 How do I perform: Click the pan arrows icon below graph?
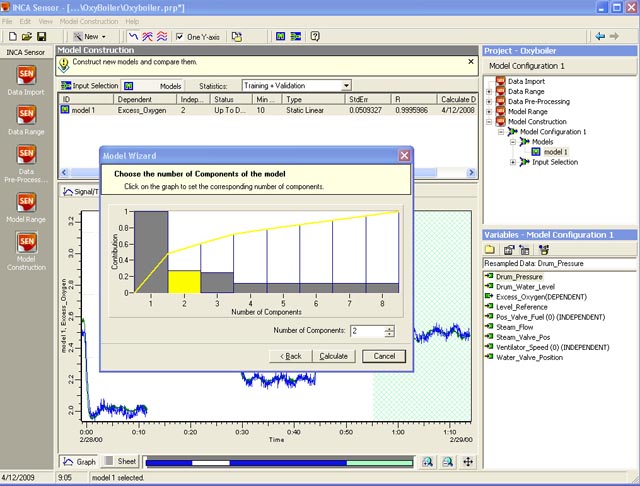click(x=468, y=461)
